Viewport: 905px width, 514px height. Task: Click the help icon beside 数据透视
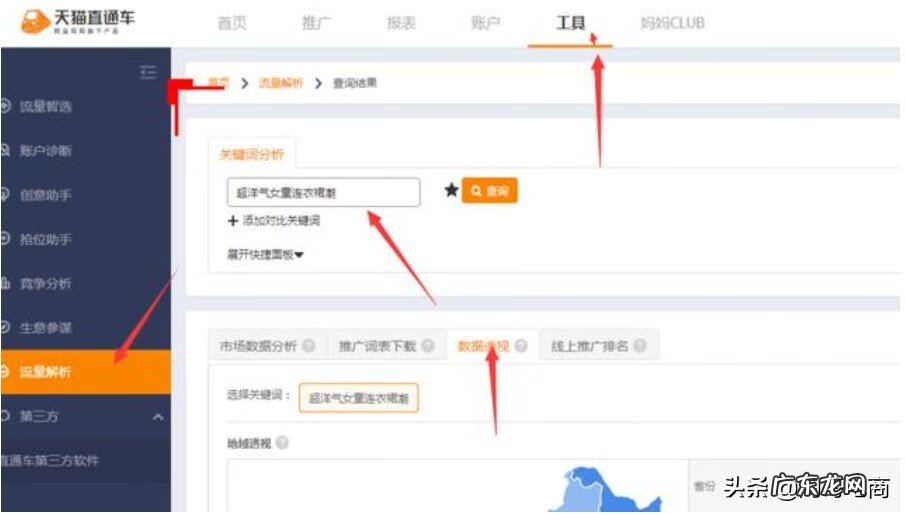[521, 346]
